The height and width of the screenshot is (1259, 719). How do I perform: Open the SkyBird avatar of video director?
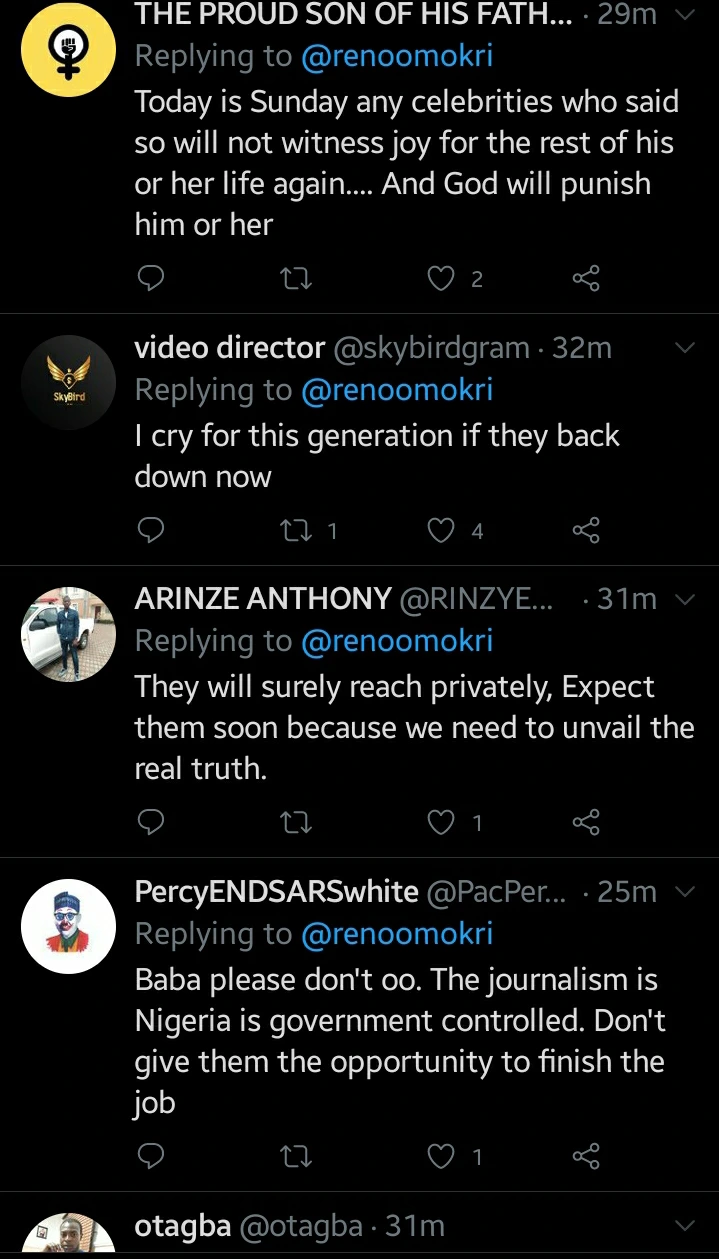pyautogui.click(x=69, y=383)
